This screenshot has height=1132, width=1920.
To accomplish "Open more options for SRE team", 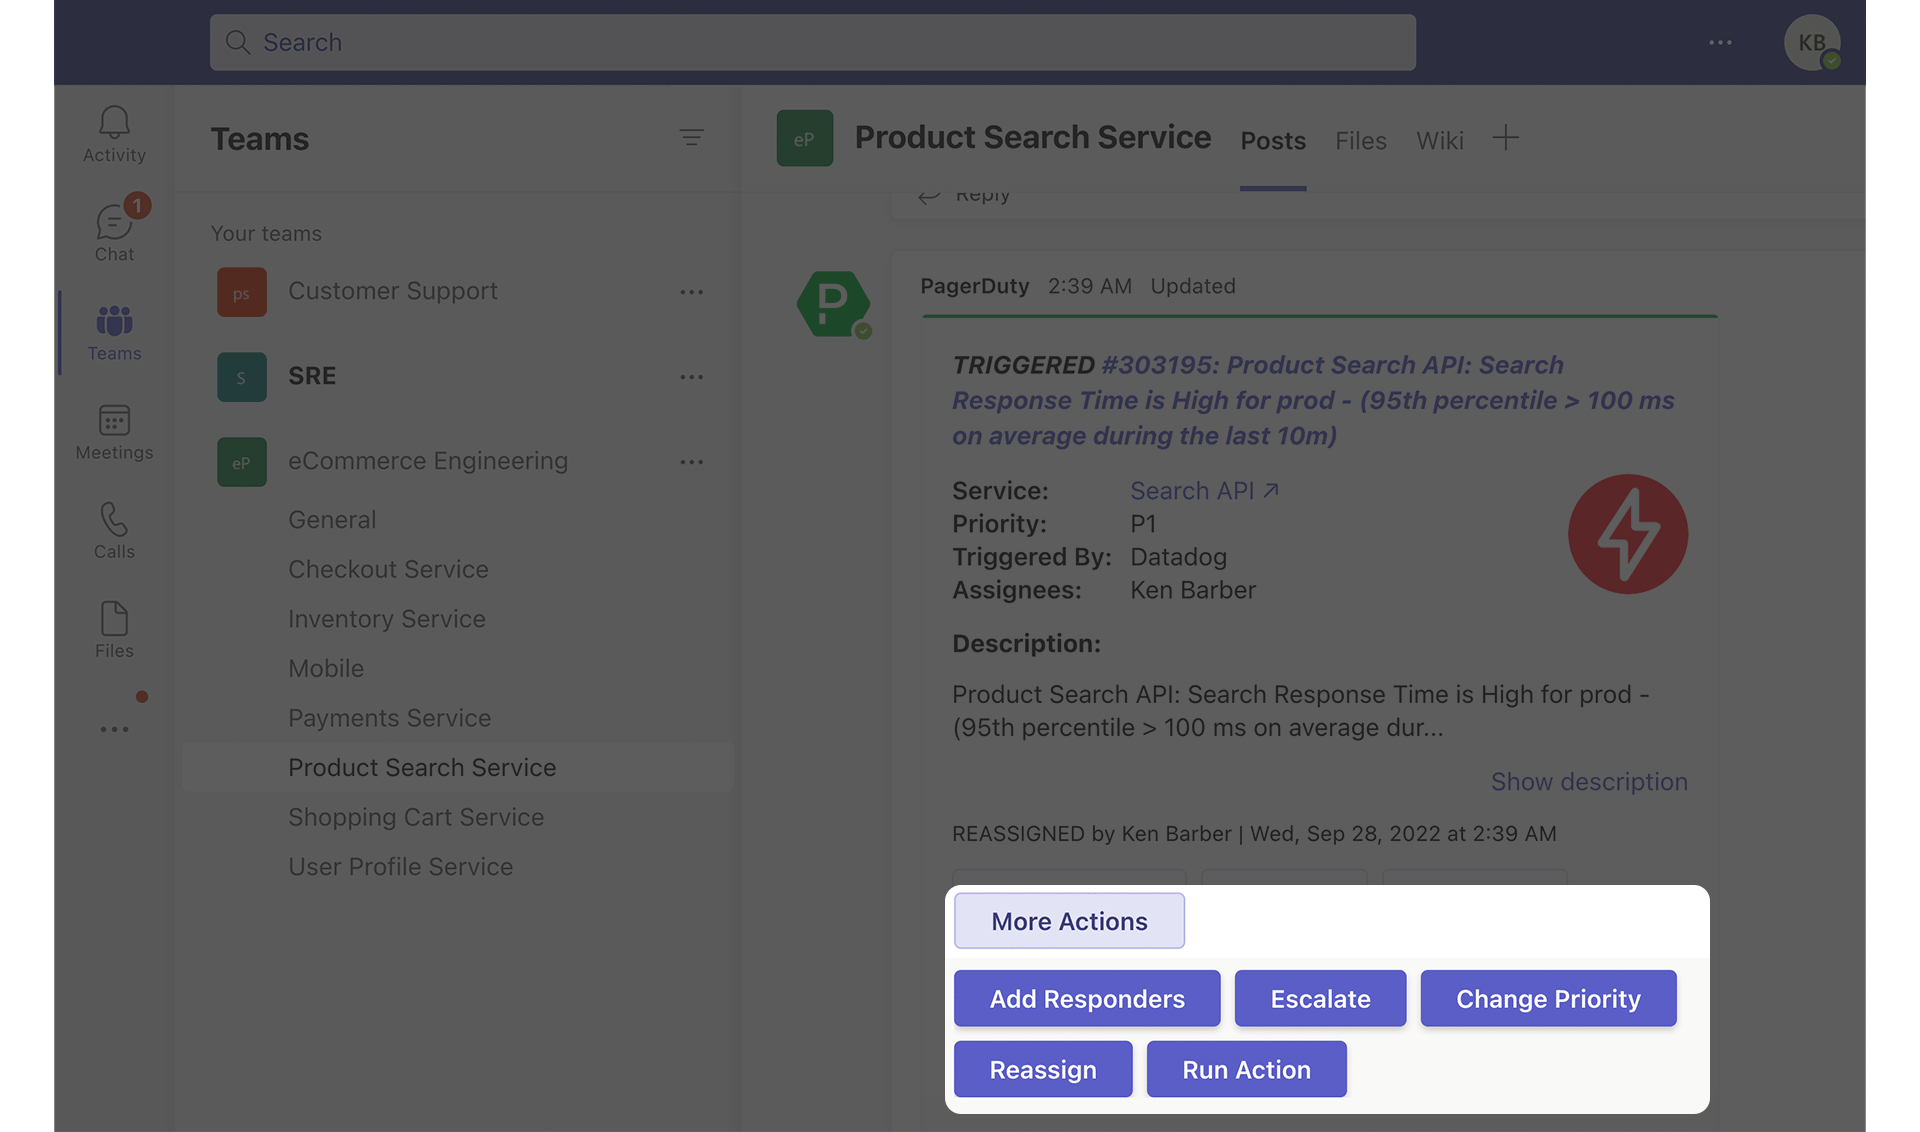I will tap(691, 377).
